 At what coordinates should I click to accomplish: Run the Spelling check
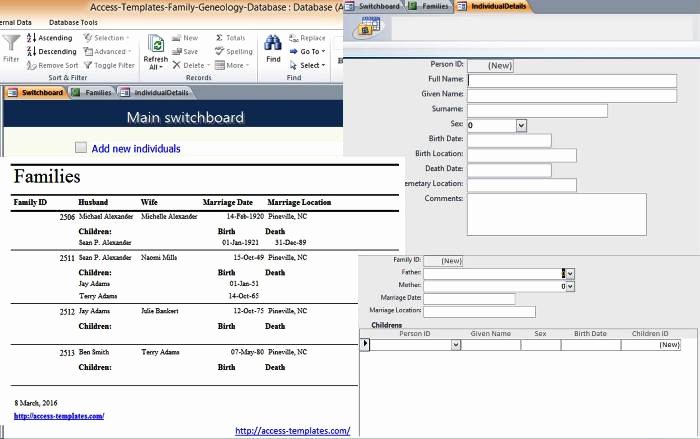coord(234,51)
